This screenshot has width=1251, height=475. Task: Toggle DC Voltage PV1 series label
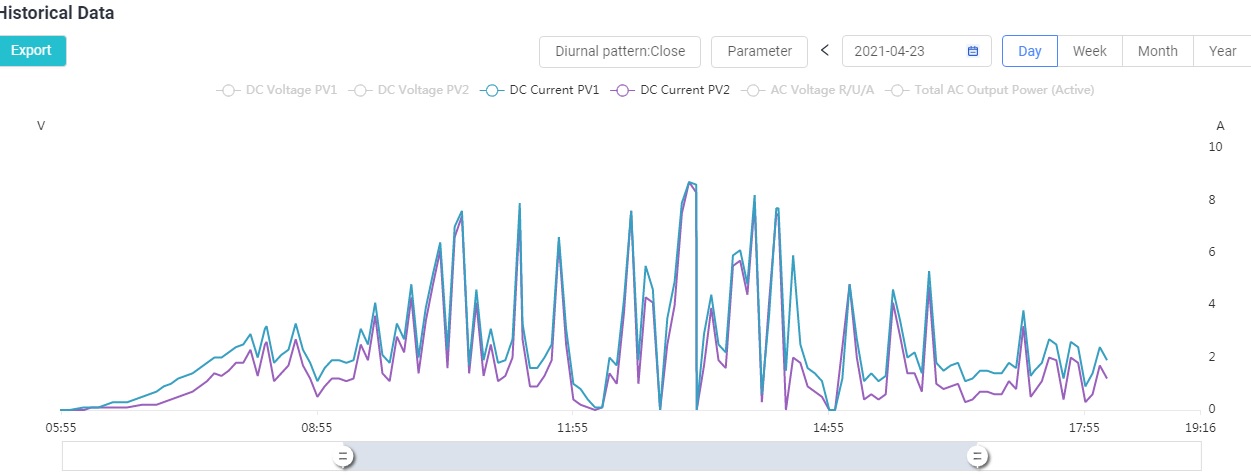(291, 90)
